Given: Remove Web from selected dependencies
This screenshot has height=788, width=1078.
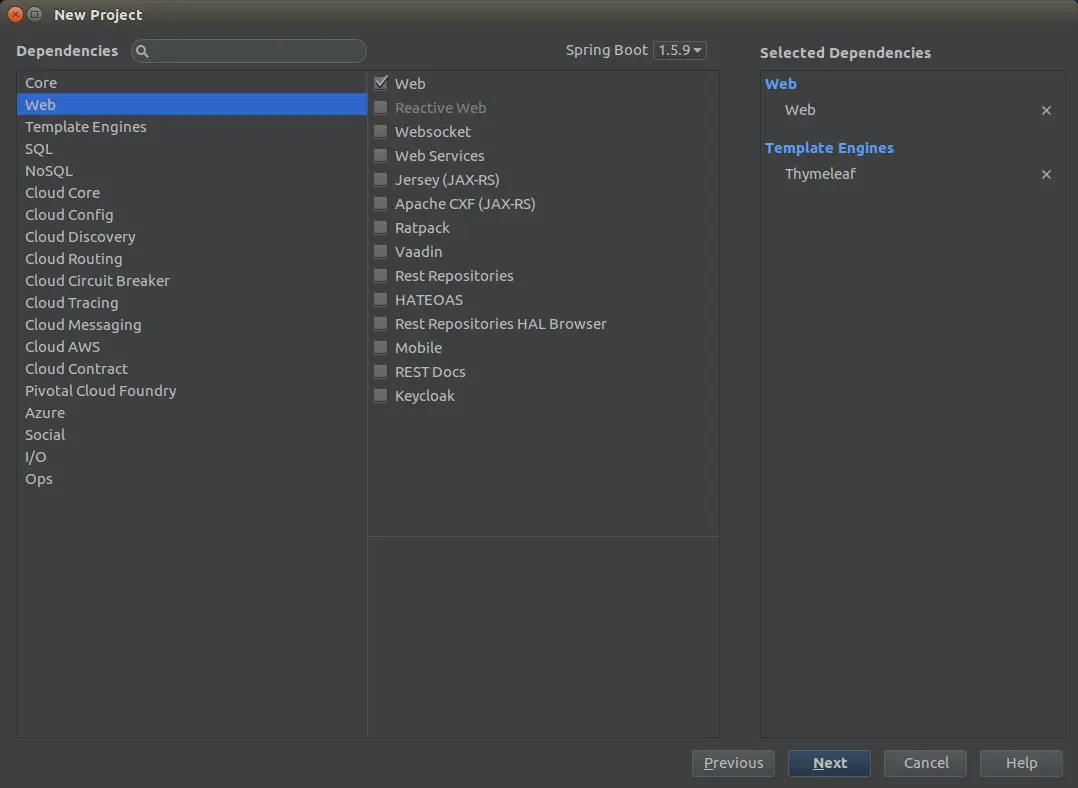Looking at the screenshot, I should tap(1046, 110).
